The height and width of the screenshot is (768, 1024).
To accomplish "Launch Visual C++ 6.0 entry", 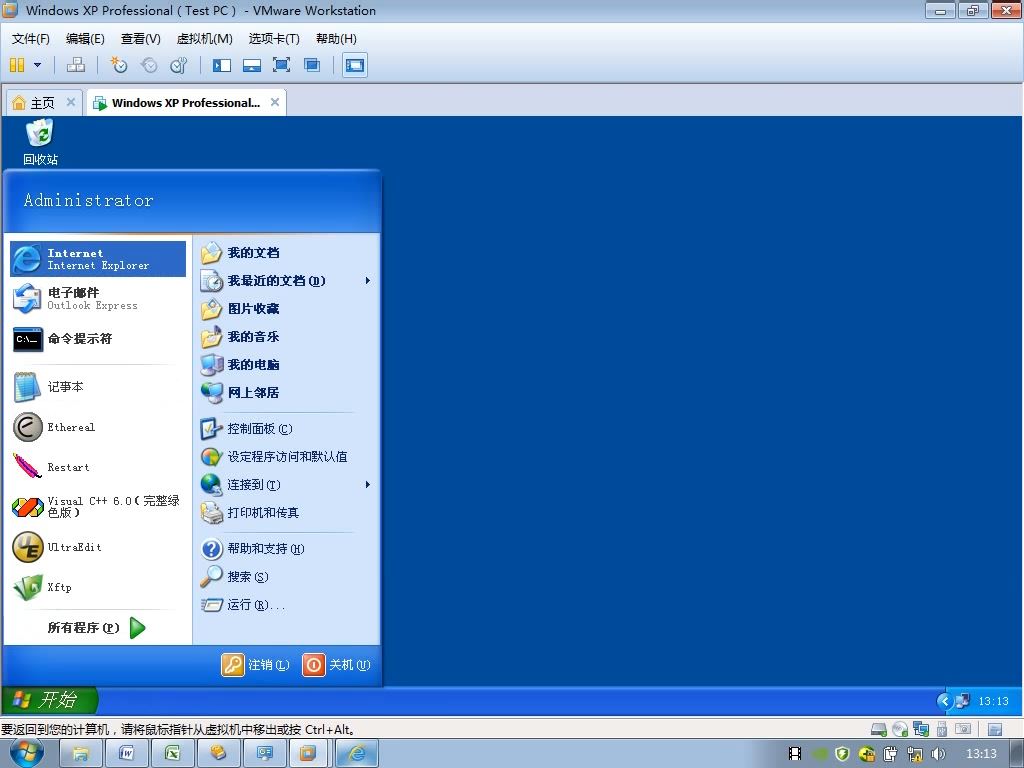I will pyautogui.click(x=98, y=507).
